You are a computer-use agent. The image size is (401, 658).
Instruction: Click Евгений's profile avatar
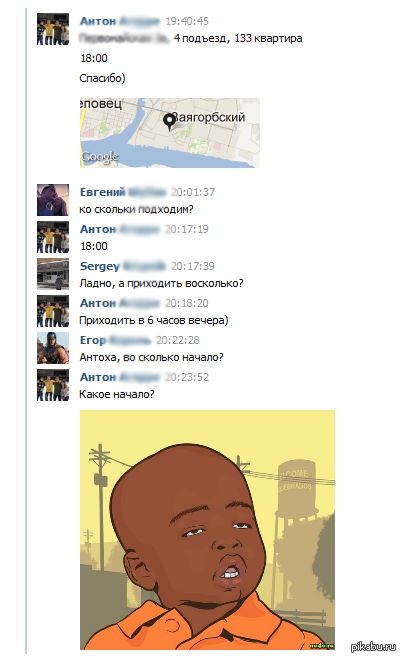(53, 200)
